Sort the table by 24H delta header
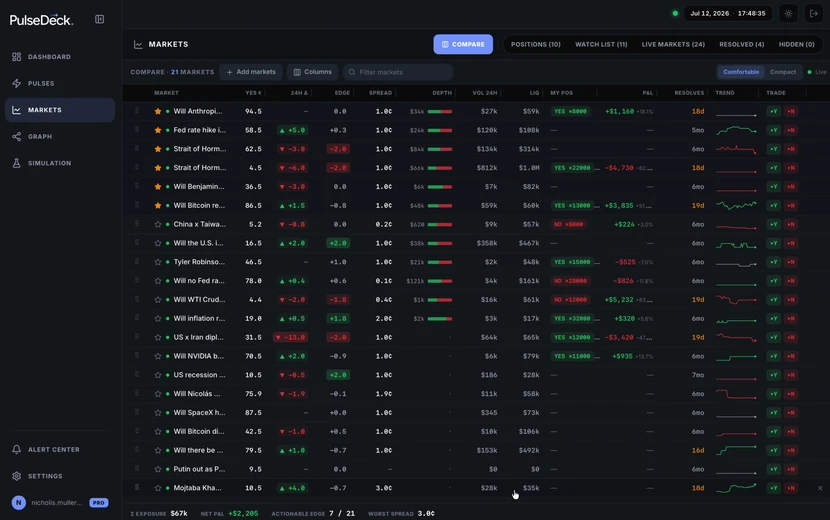Image resolution: width=830 pixels, height=520 pixels. click(x=299, y=93)
